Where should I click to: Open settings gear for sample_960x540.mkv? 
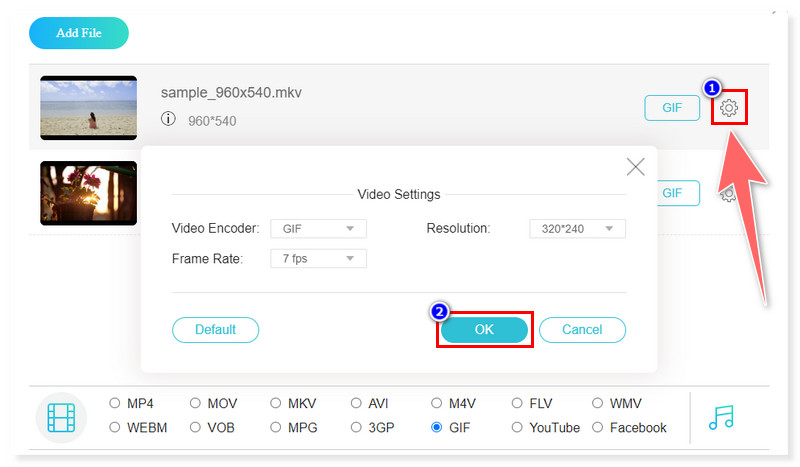click(x=729, y=108)
